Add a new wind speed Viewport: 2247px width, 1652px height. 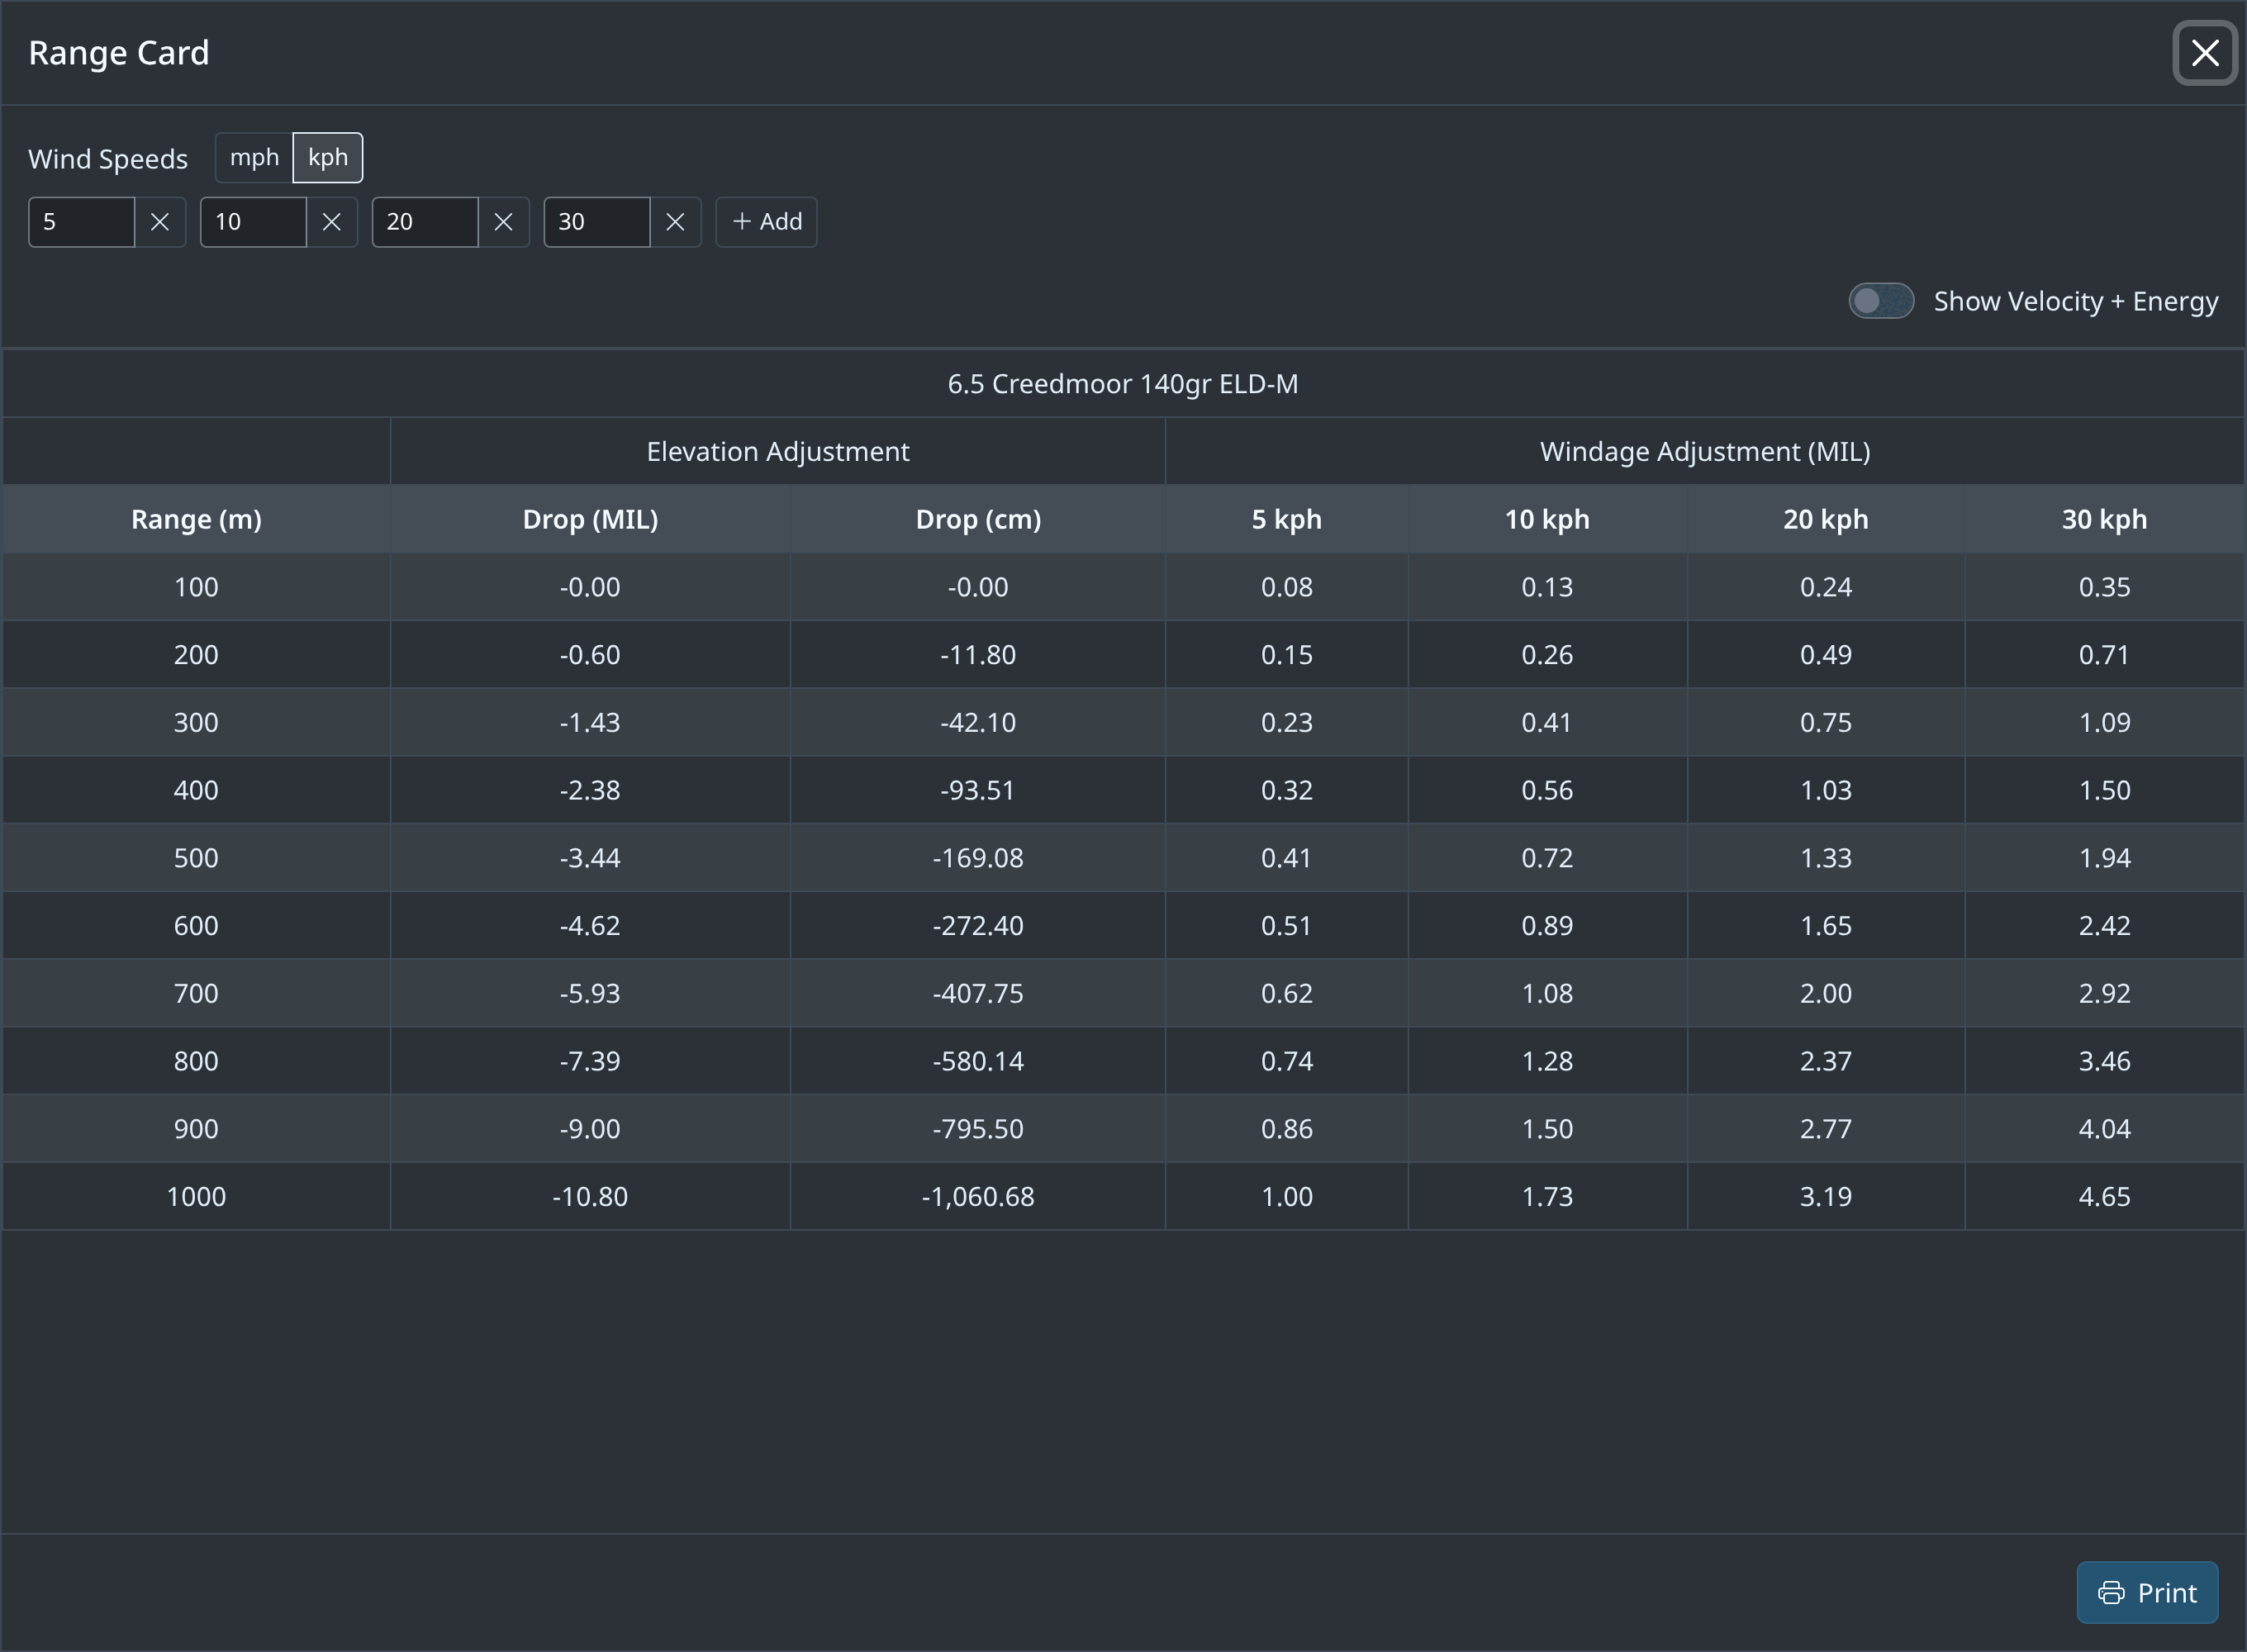pos(767,222)
